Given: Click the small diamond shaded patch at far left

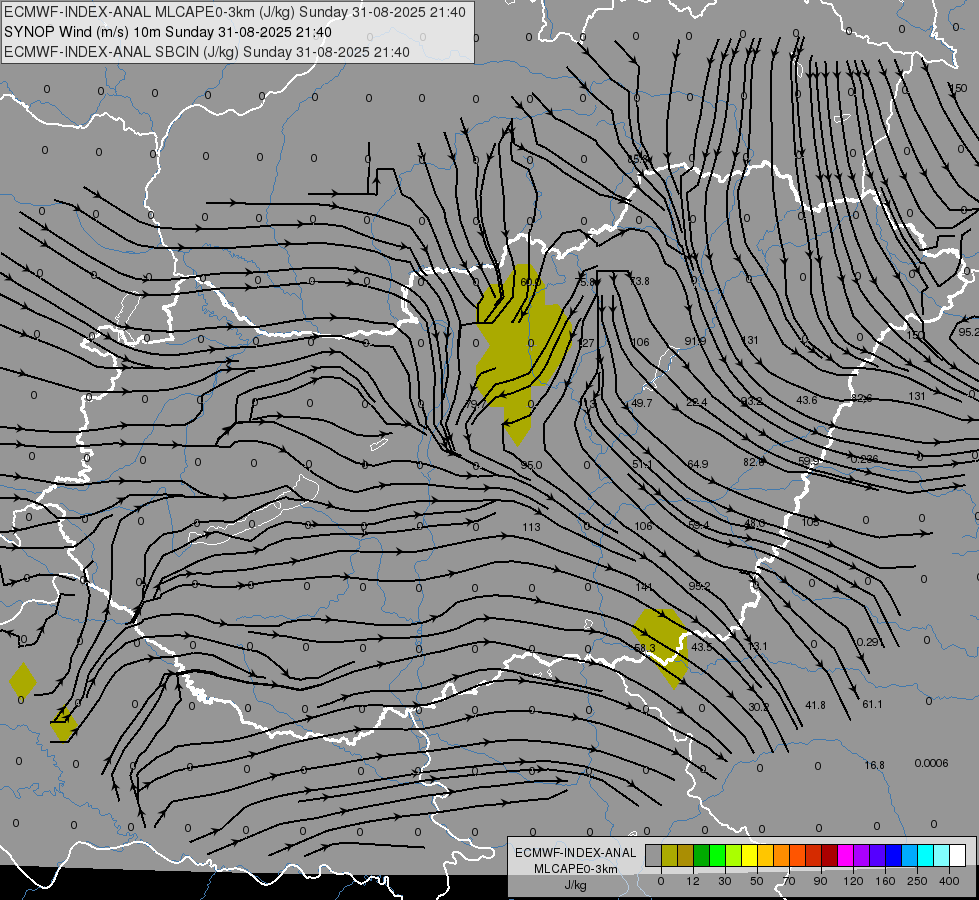Looking at the screenshot, I should (23, 681).
